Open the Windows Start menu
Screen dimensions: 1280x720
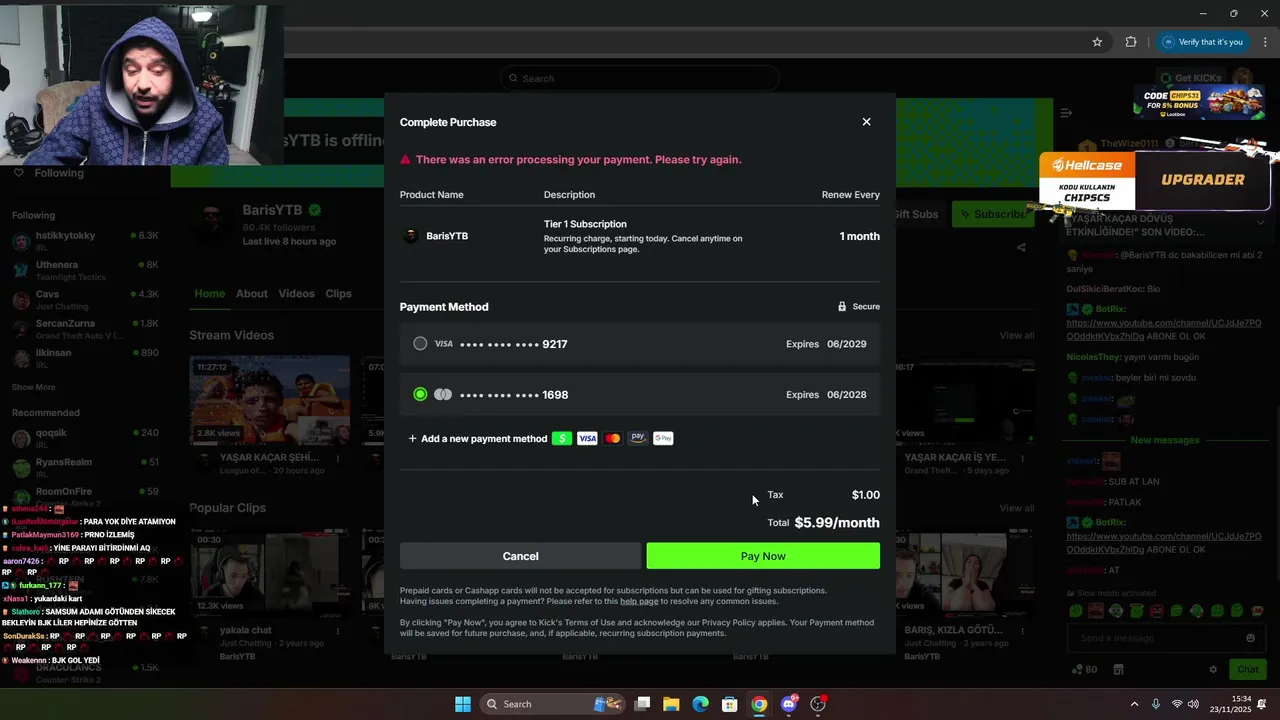[x=463, y=704]
